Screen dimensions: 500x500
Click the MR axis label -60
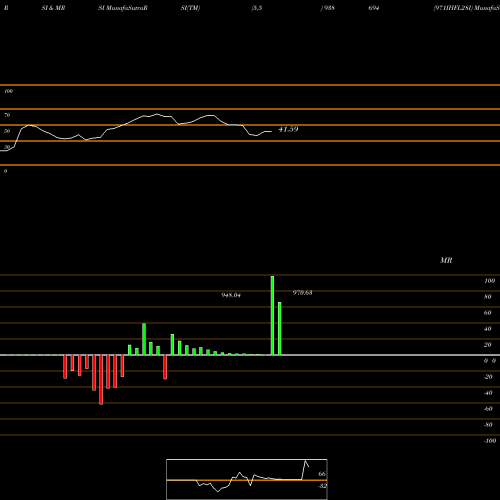click(x=488, y=409)
